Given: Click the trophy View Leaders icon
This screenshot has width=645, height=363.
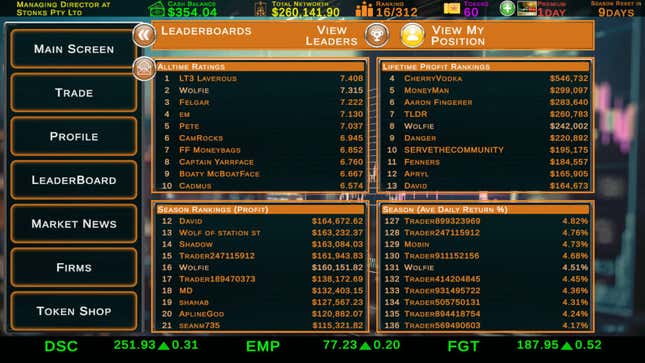Looking at the screenshot, I should point(376,35).
